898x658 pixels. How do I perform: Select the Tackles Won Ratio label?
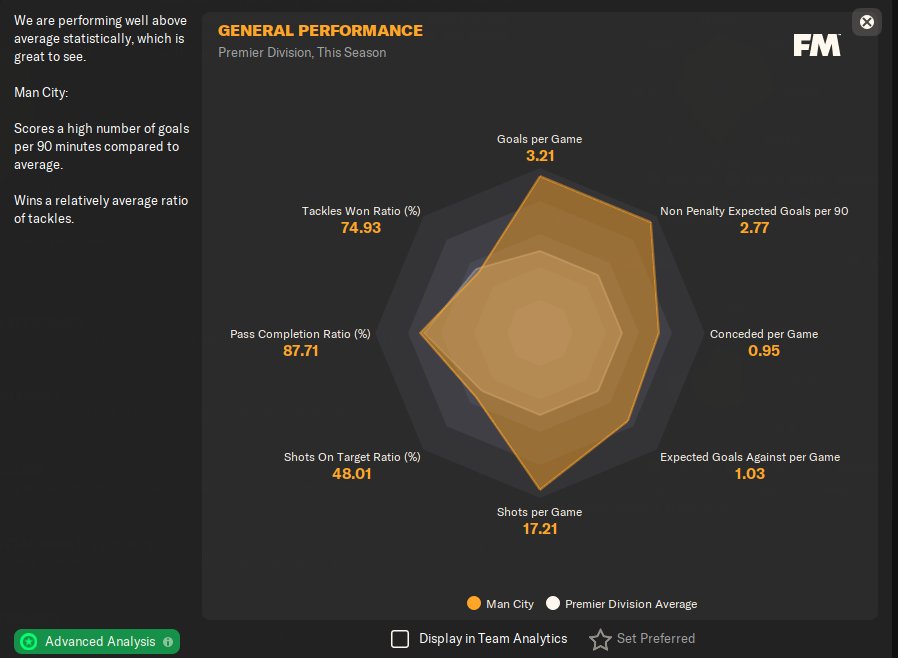[361, 212]
